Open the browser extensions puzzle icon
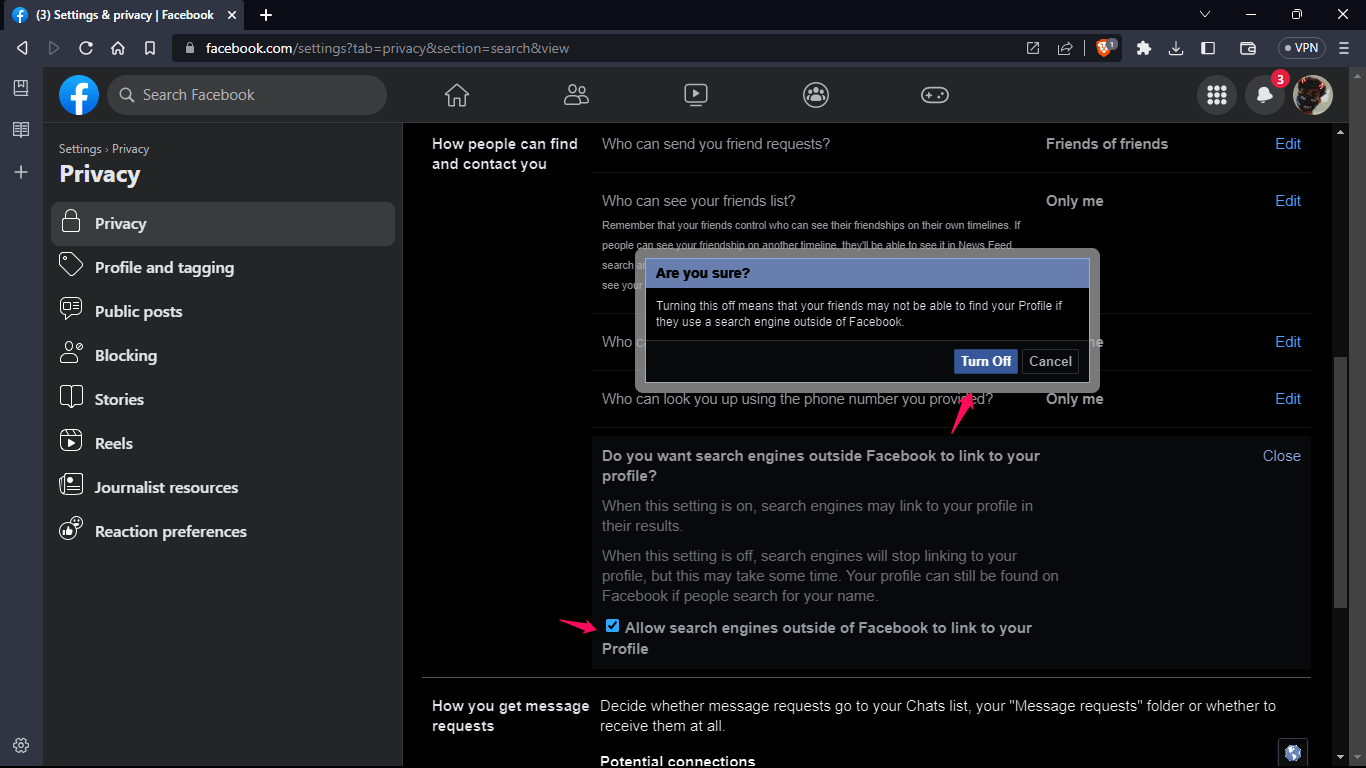1366x768 pixels. pyautogui.click(x=1144, y=48)
